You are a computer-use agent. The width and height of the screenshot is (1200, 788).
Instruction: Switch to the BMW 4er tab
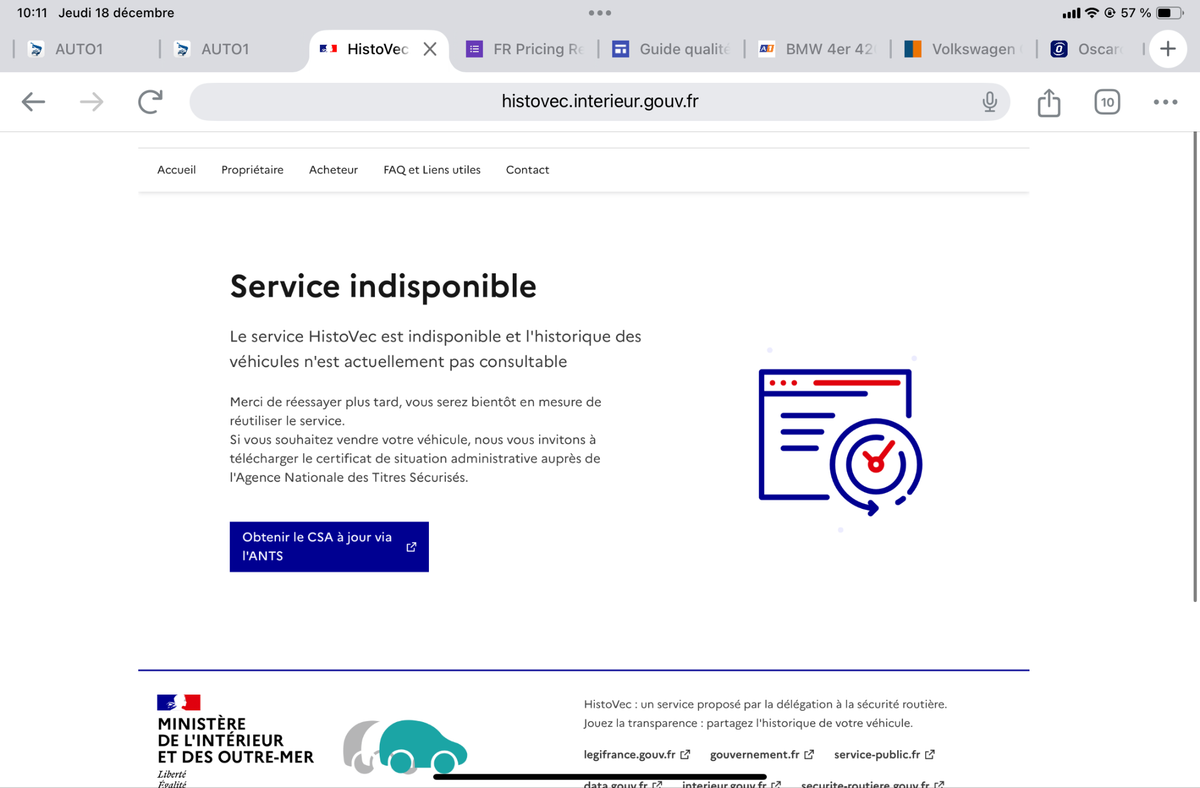click(818, 49)
